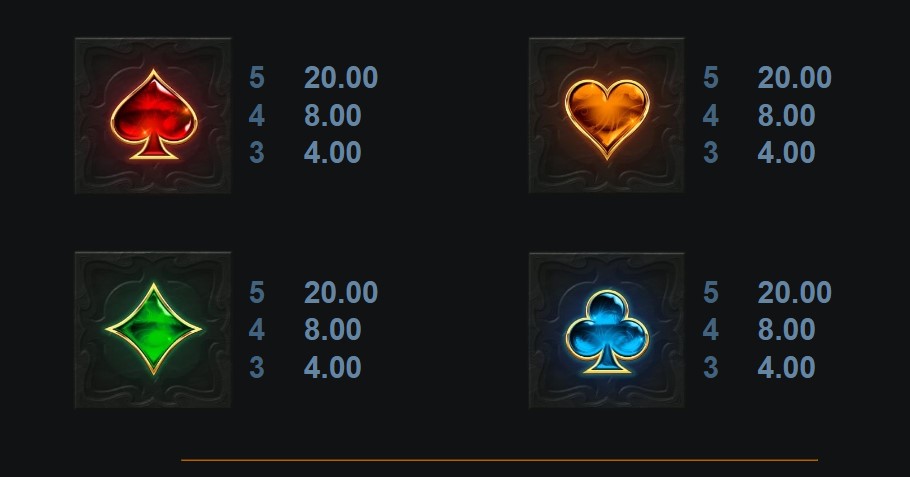Select the 4.00 payout beside blue club
The width and height of the screenshot is (910, 477).
(x=786, y=367)
